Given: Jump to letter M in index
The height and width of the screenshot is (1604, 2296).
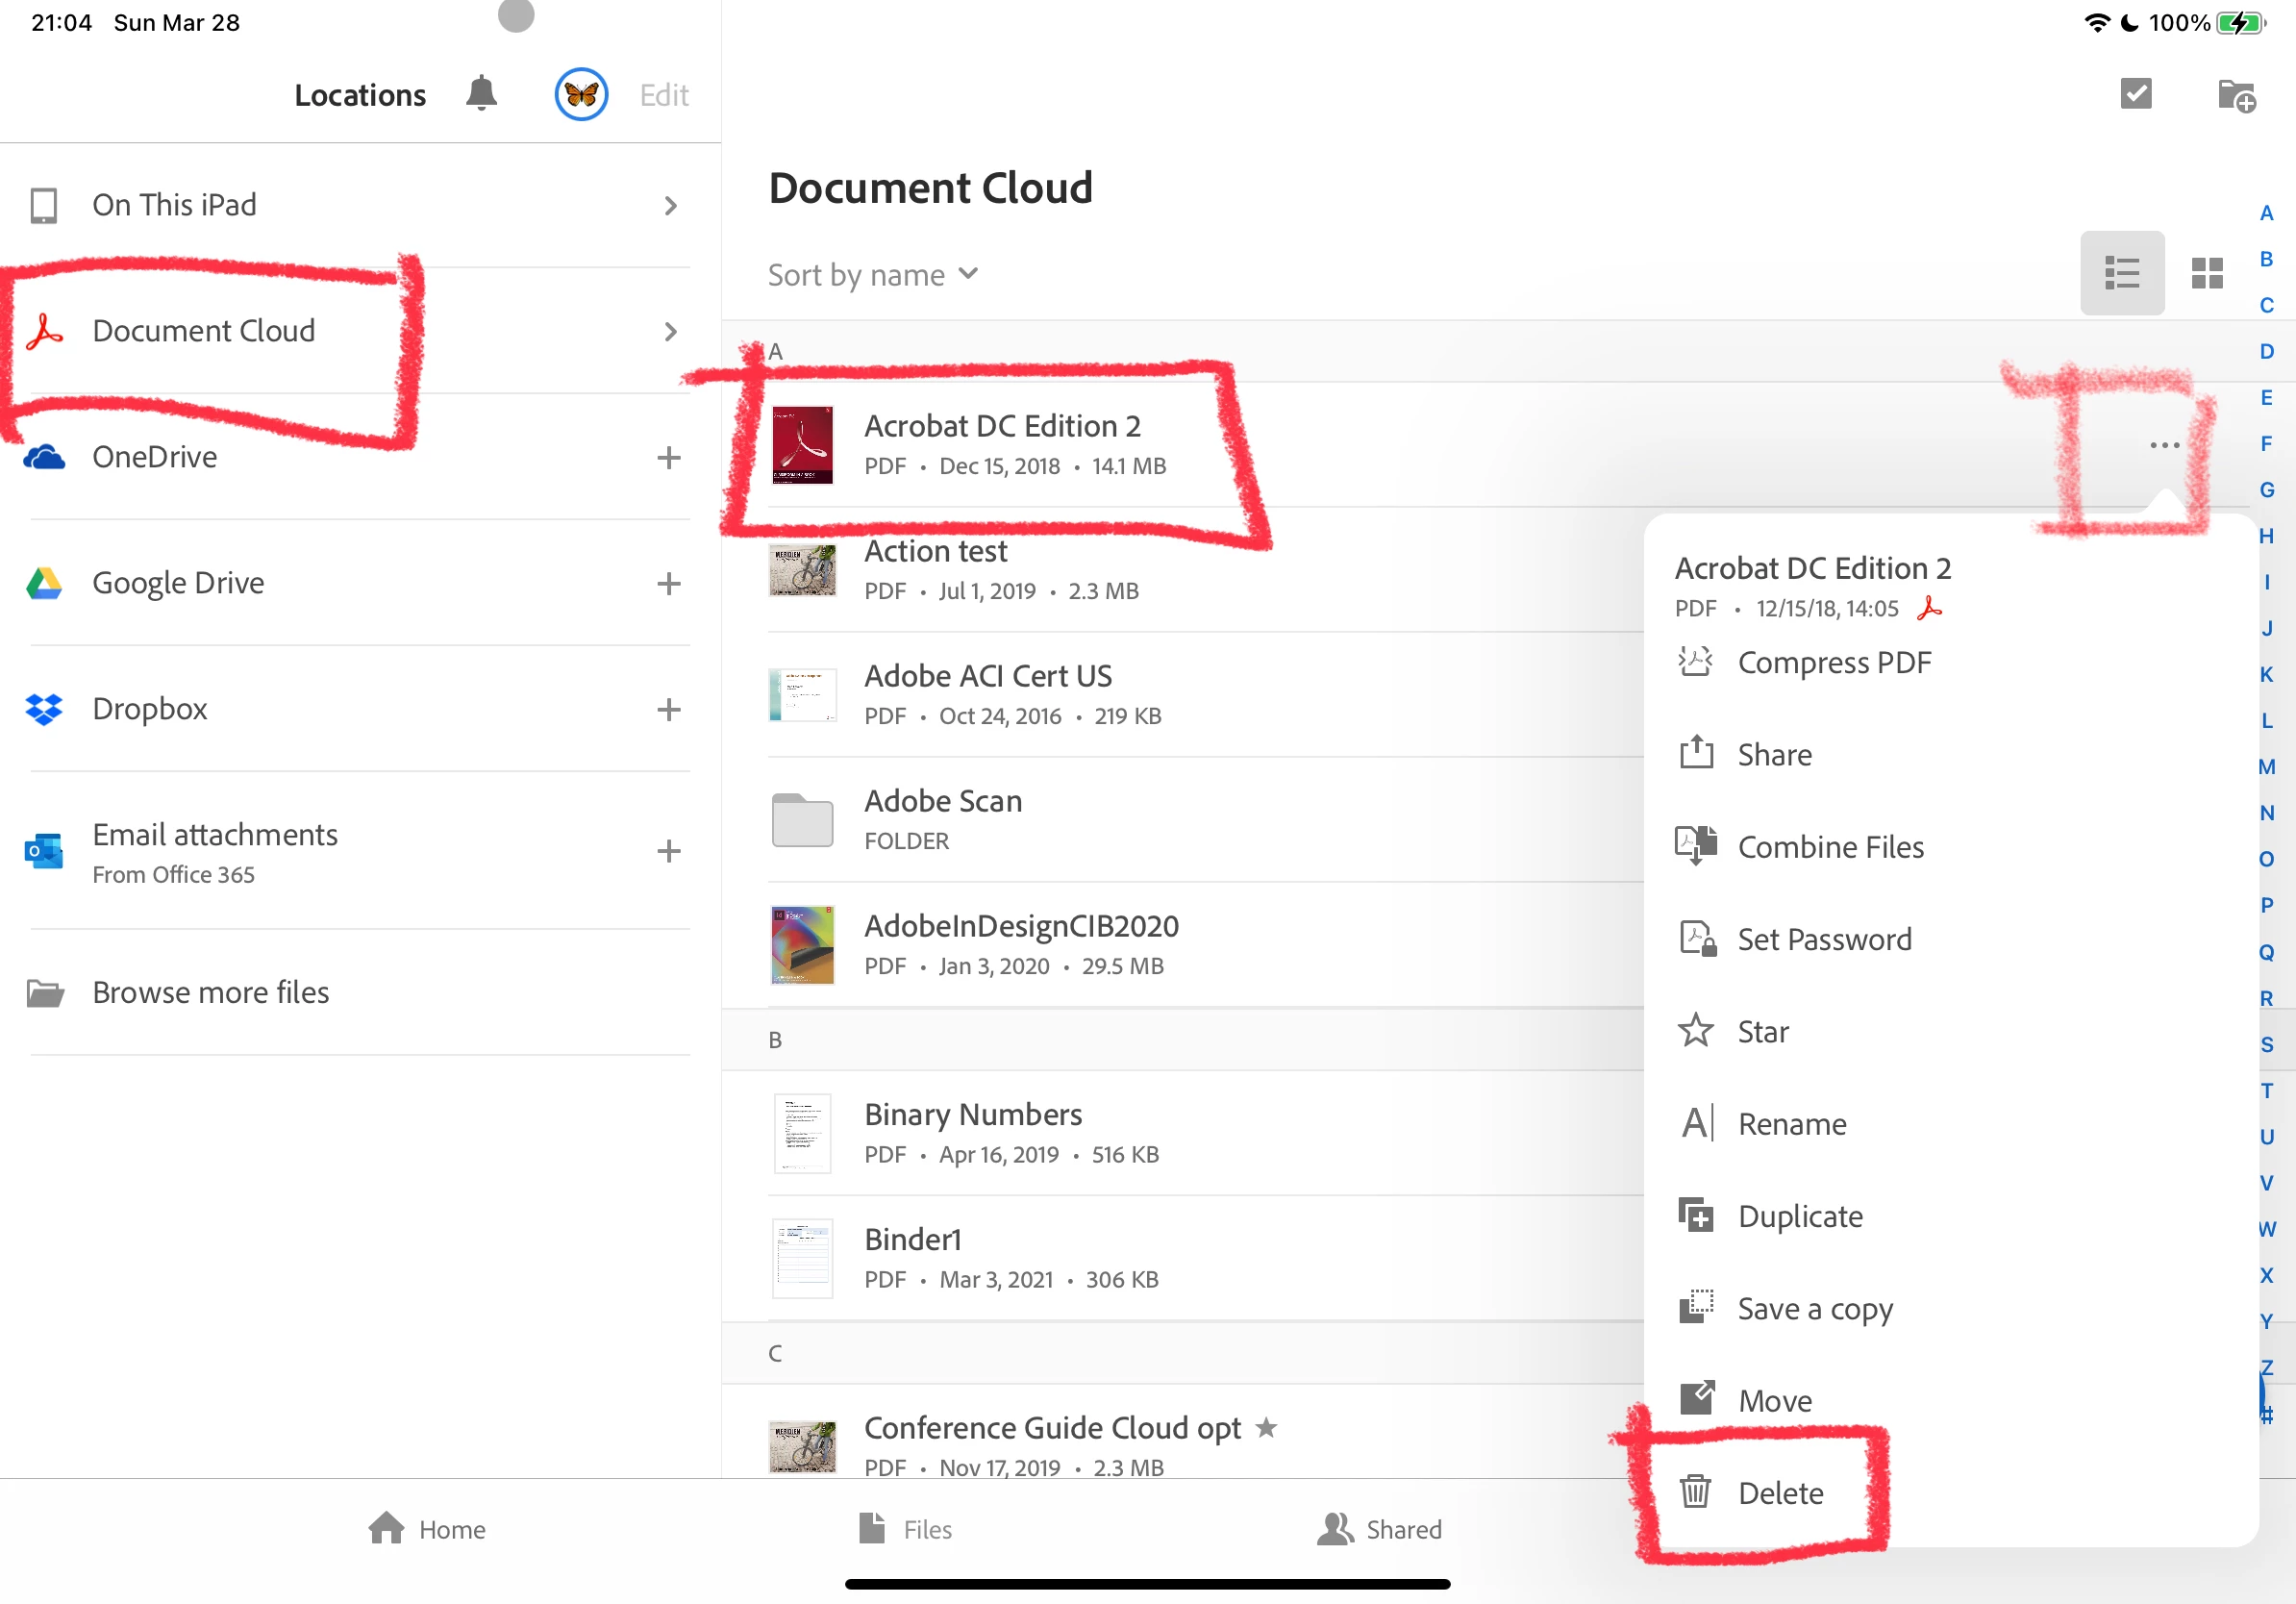Looking at the screenshot, I should [2266, 766].
